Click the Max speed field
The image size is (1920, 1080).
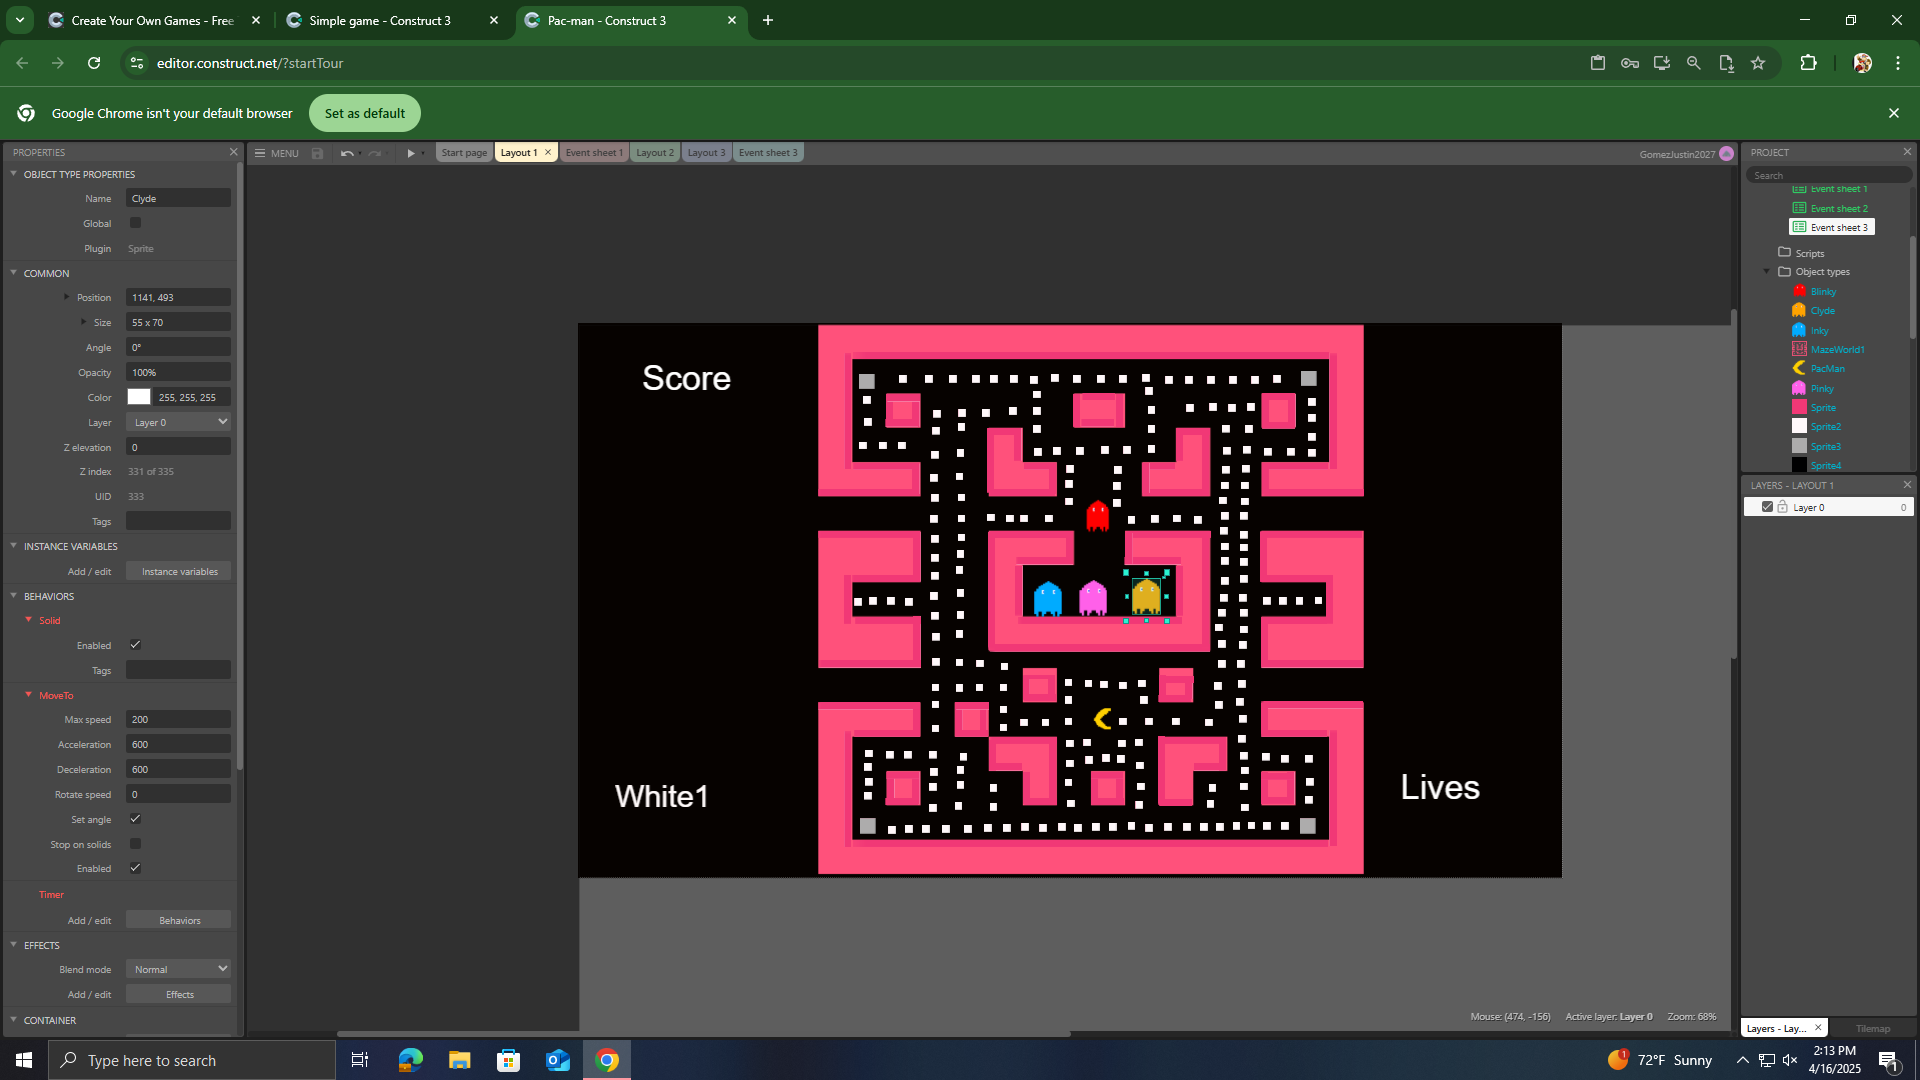(179, 719)
